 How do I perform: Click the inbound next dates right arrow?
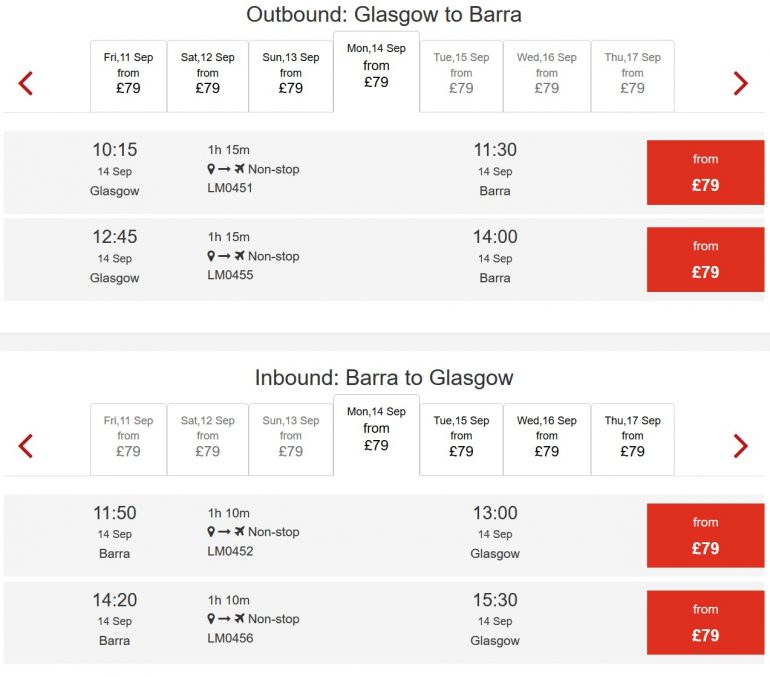point(740,446)
